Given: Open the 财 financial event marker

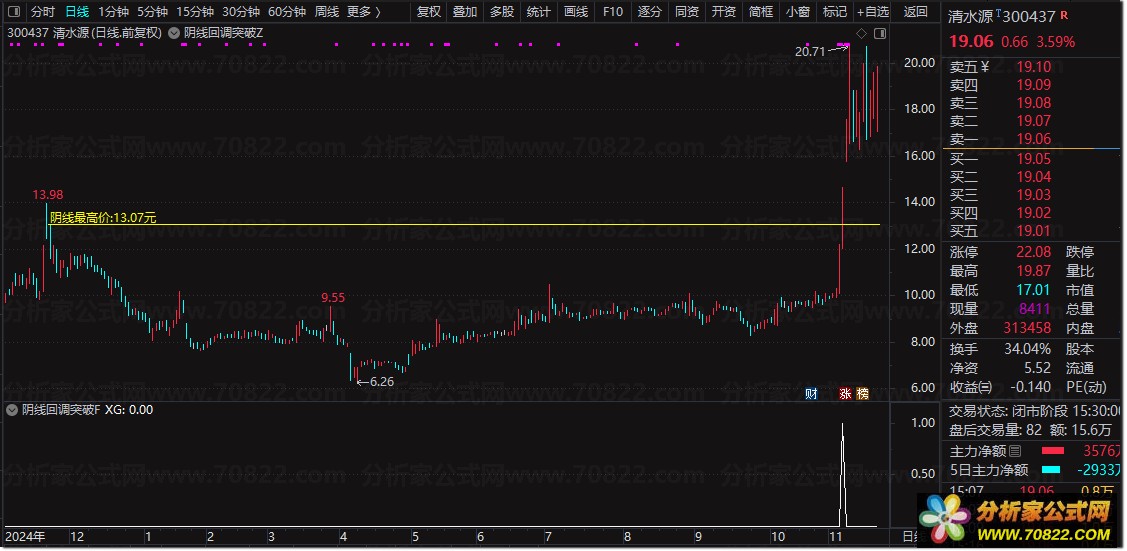Looking at the screenshot, I should [x=811, y=394].
